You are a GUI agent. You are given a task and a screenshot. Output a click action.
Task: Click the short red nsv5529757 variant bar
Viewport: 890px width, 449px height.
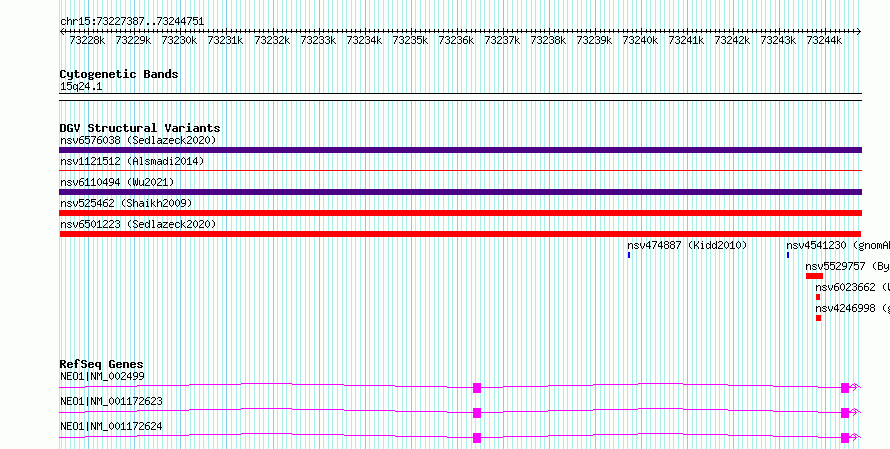(814, 276)
